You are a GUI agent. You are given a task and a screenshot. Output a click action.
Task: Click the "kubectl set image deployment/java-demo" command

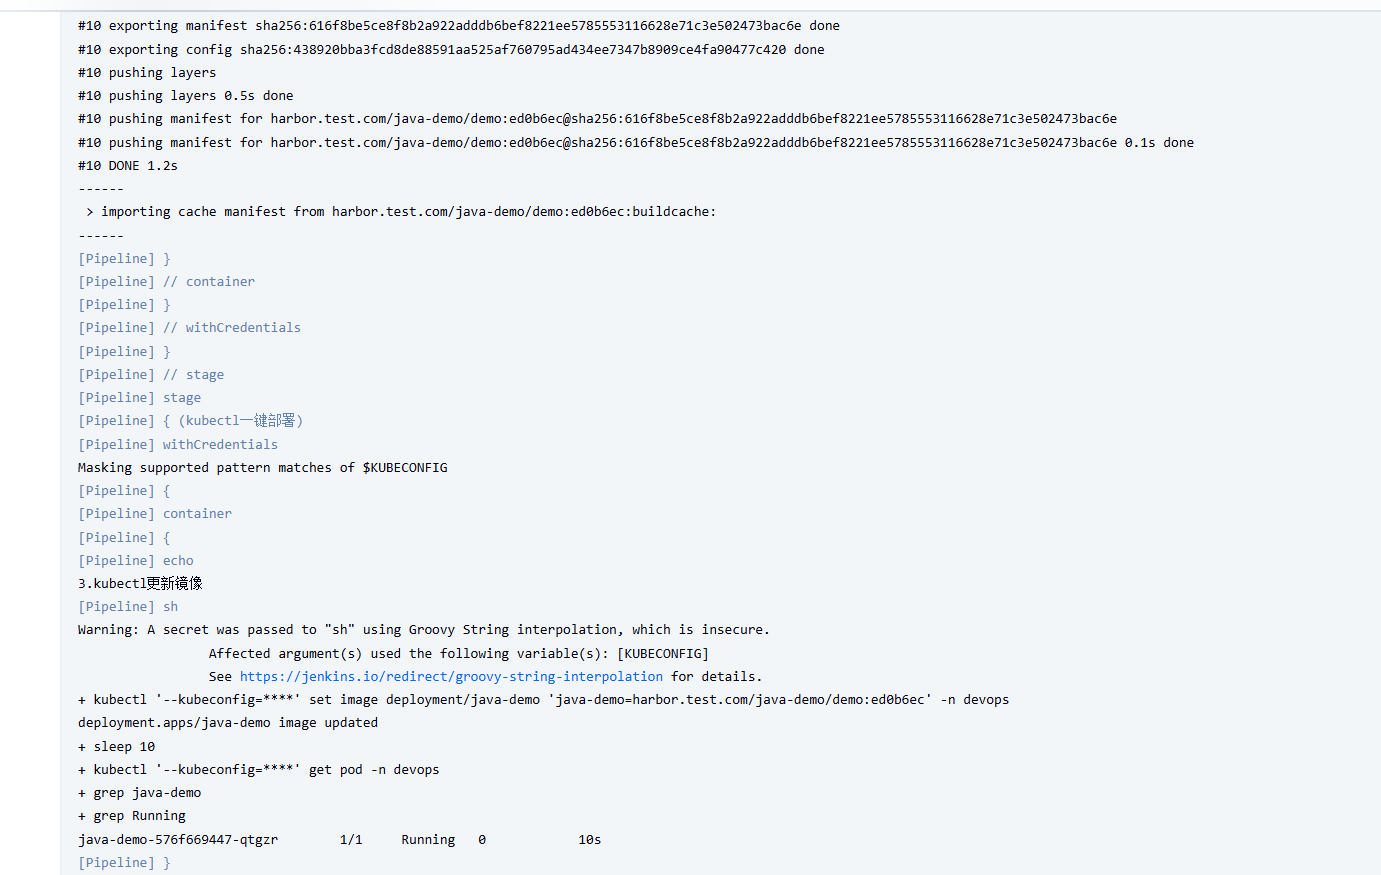(x=543, y=700)
